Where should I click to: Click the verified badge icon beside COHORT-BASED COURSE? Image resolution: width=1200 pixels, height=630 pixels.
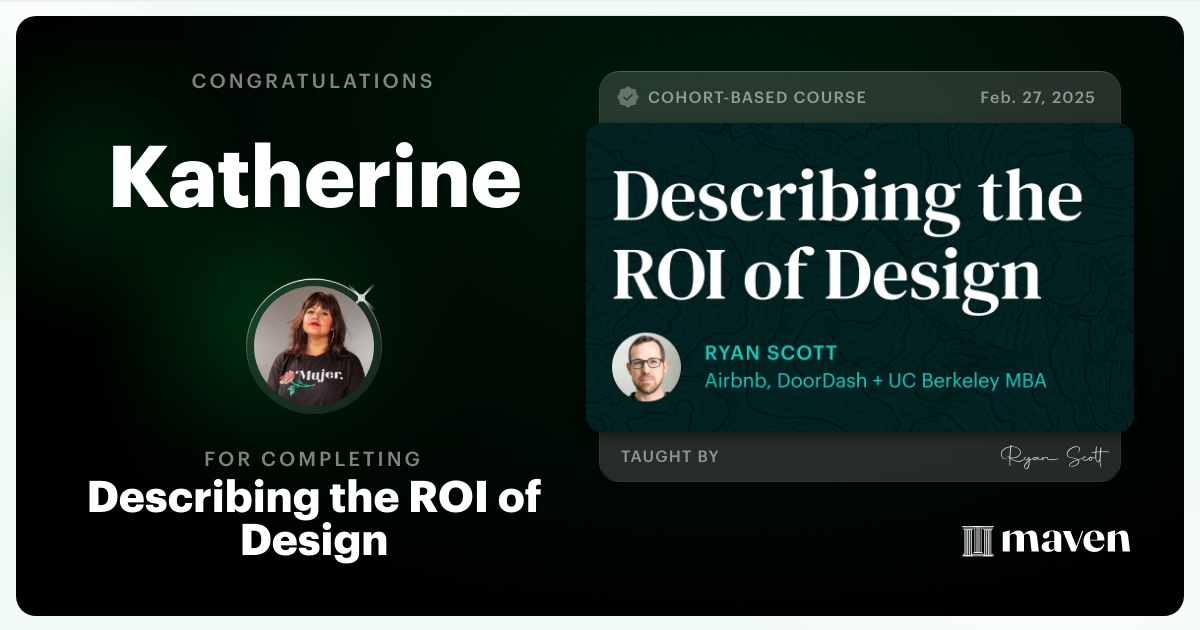tap(628, 97)
